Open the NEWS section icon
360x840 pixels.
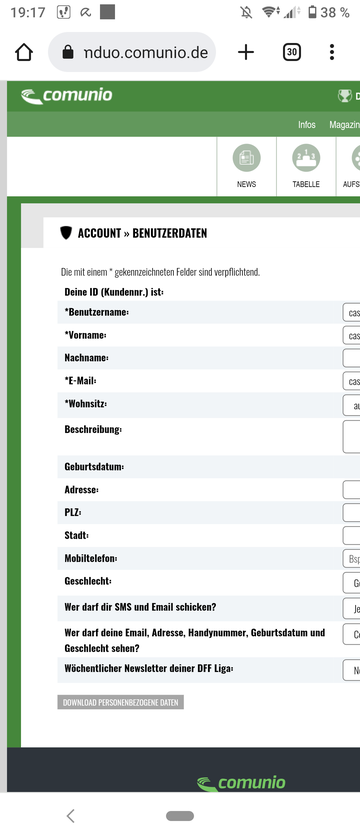pyautogui.click(x=246, y=167)
